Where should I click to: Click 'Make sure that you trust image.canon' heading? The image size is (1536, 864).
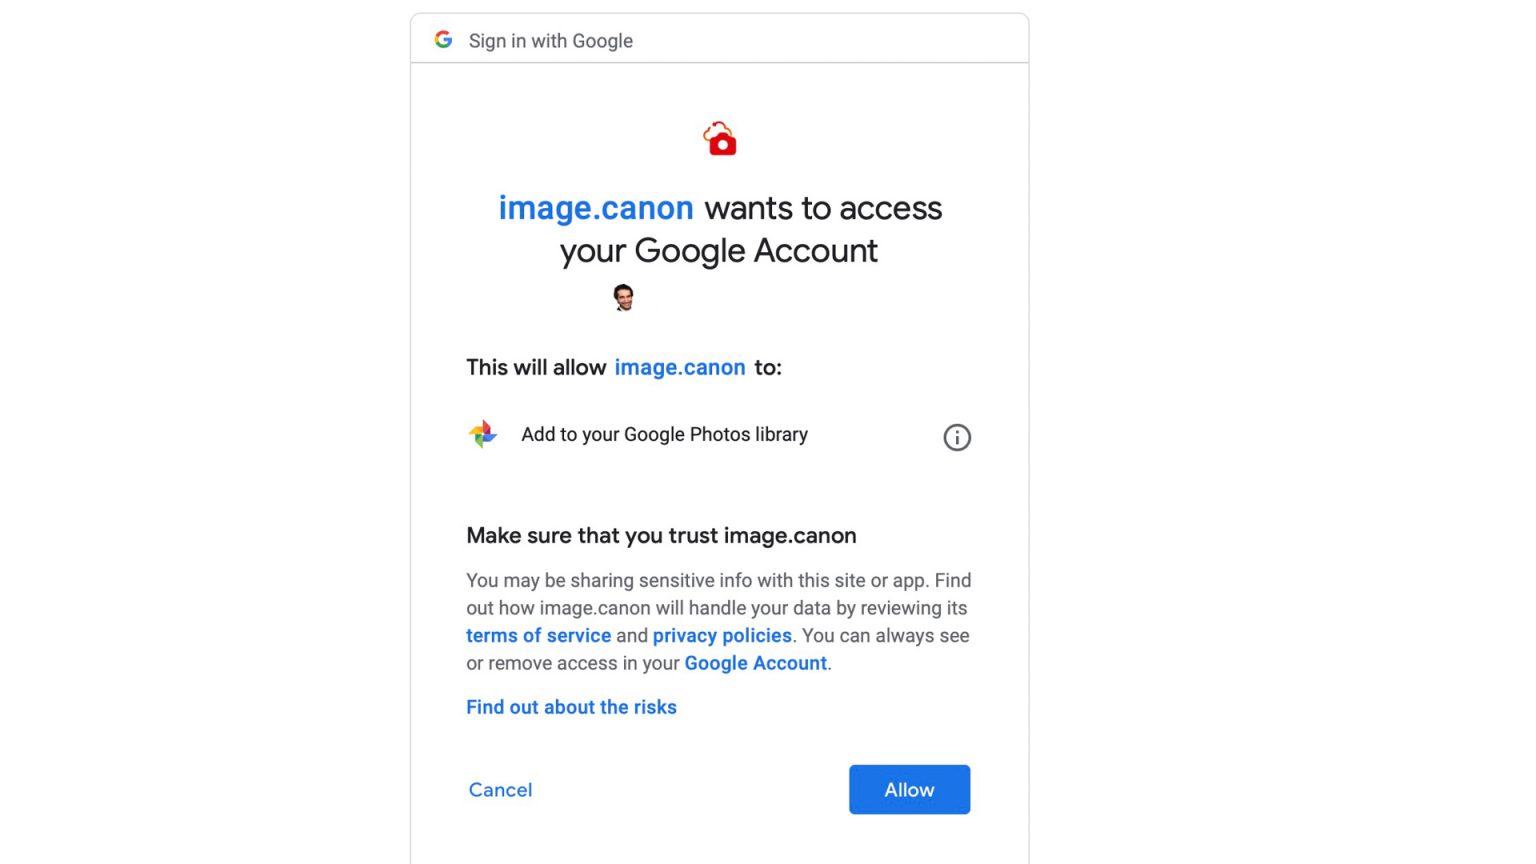pos(661,535)
